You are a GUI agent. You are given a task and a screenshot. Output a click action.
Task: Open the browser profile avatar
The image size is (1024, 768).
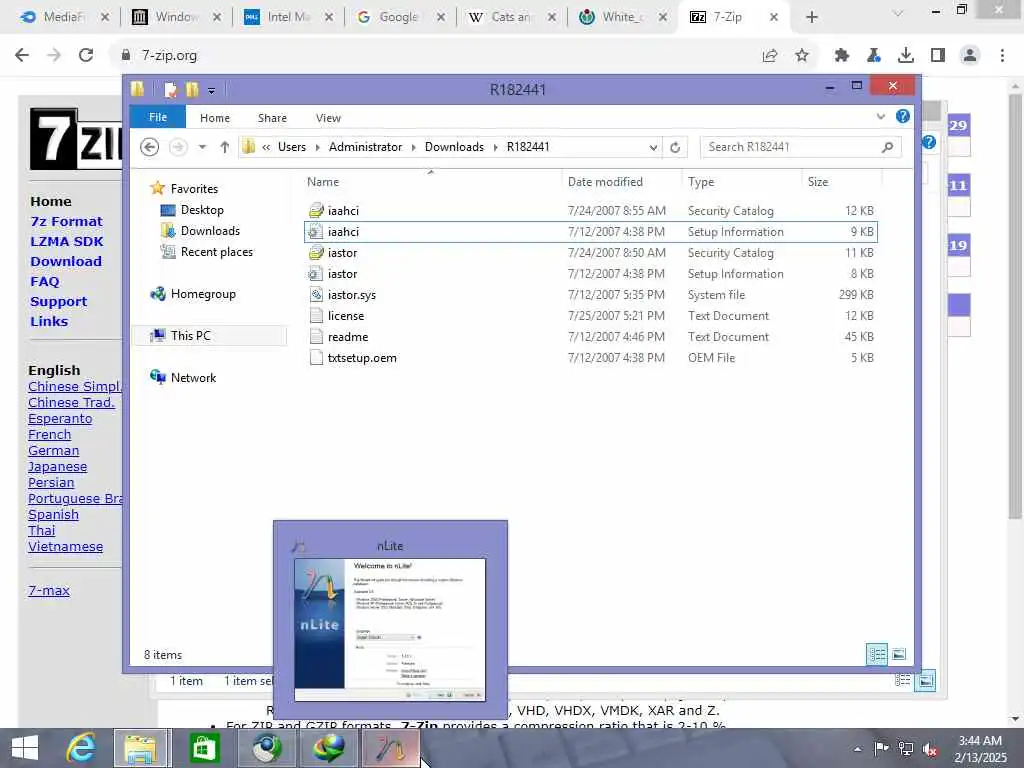pos(970,56)
